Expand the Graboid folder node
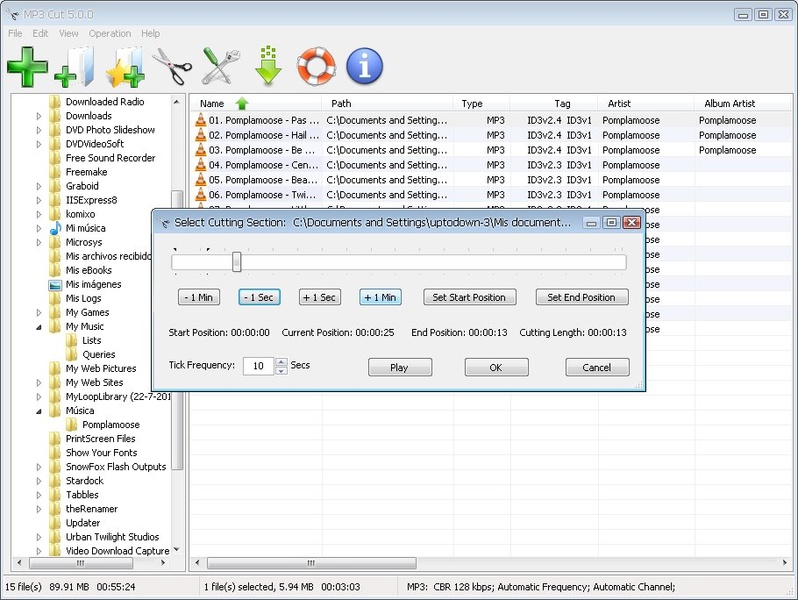This screenshot has width=798, height=600. click(40, 186)
